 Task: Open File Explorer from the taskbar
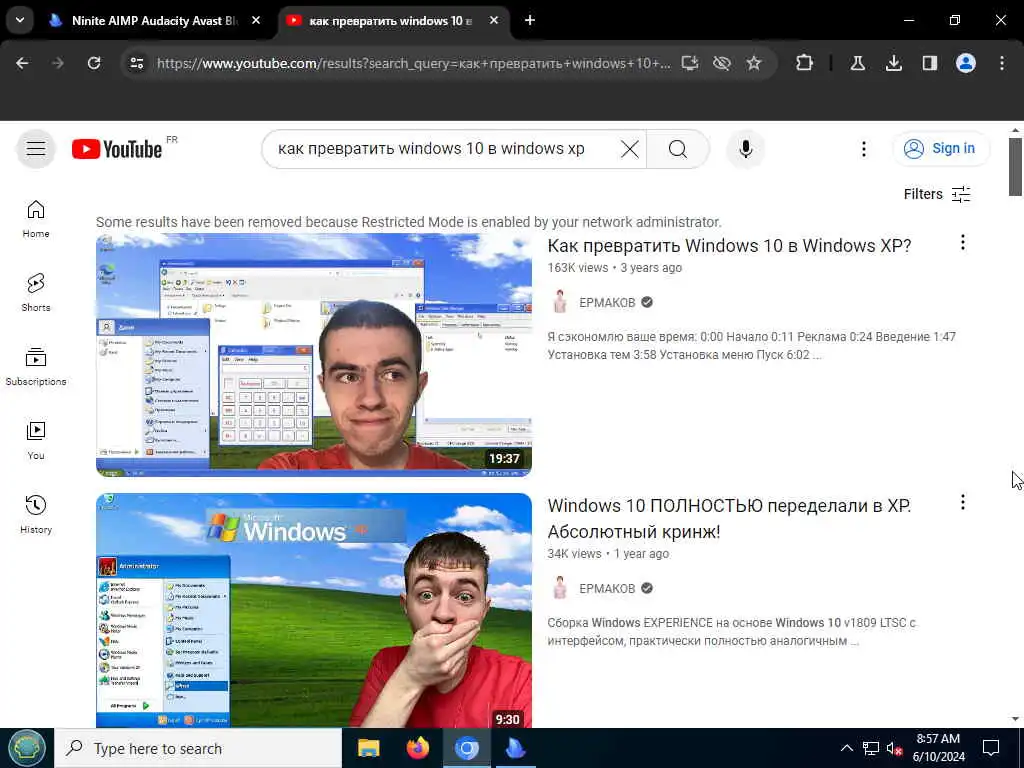[x=368, y=748]
